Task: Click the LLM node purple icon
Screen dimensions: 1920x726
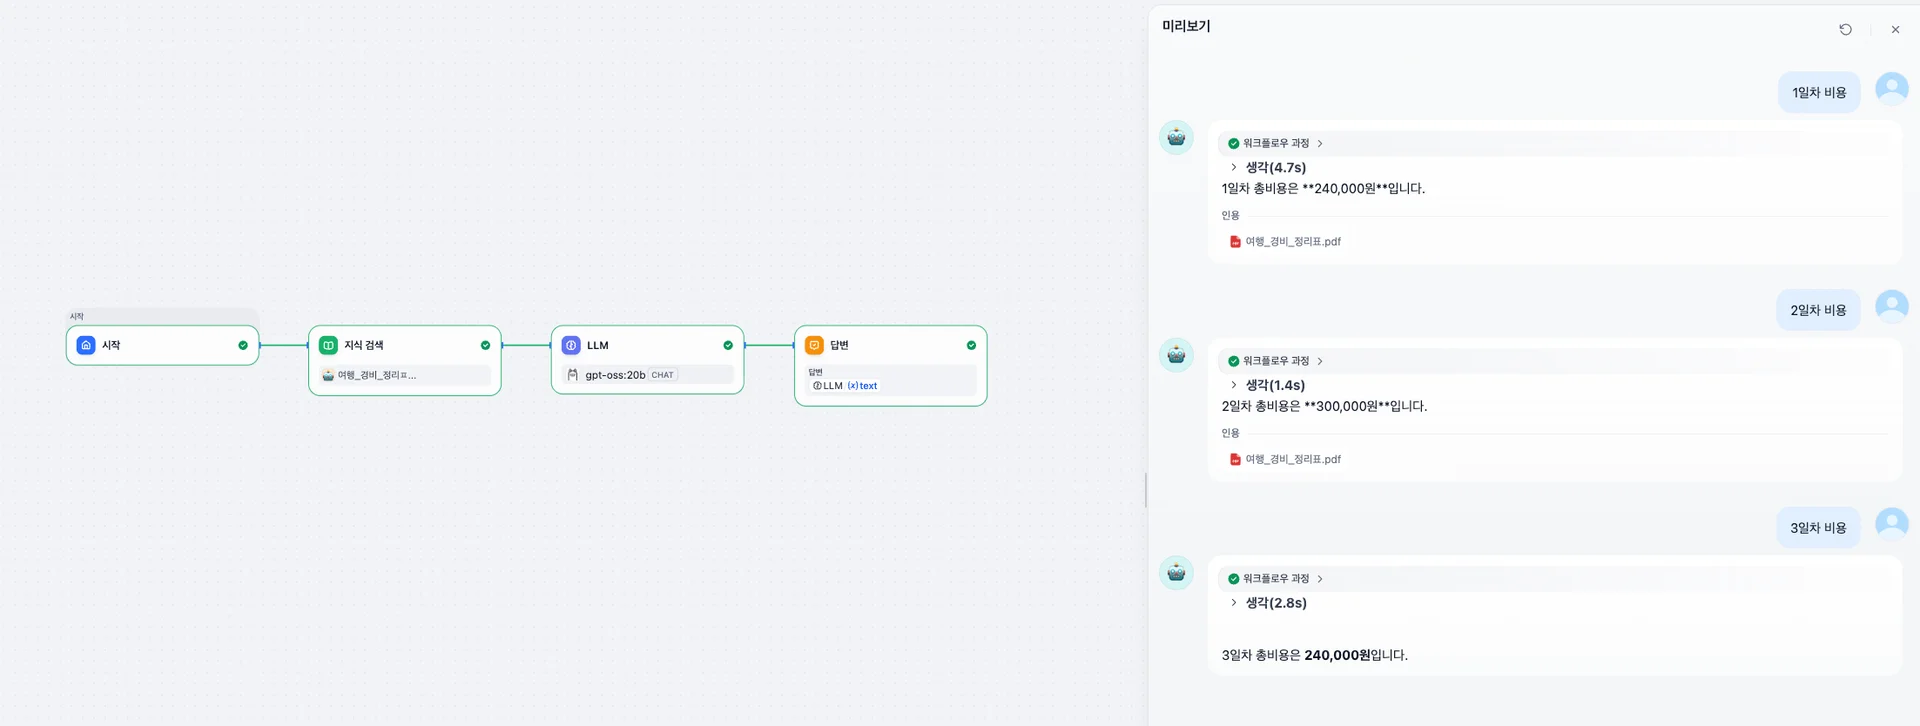Action: pos(571,345)
